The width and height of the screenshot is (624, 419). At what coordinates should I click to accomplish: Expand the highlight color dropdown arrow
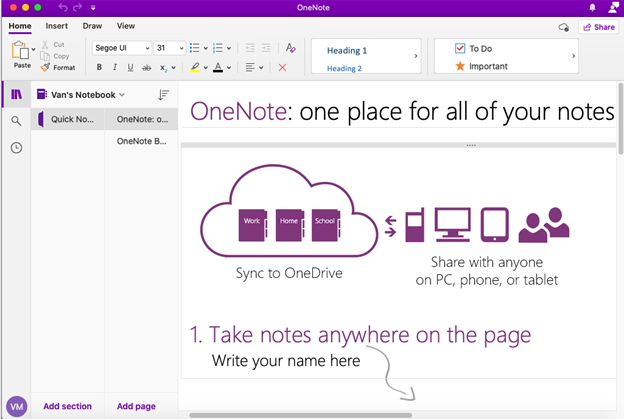206,68
